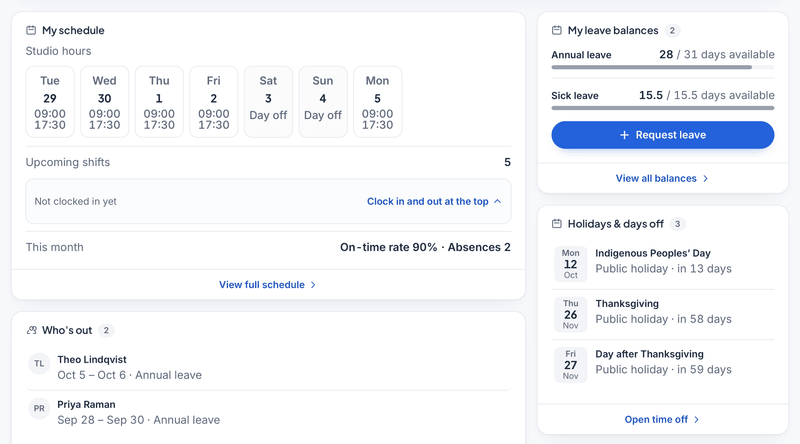Select the Mon 5 schedule card

(x=378, y=102)
